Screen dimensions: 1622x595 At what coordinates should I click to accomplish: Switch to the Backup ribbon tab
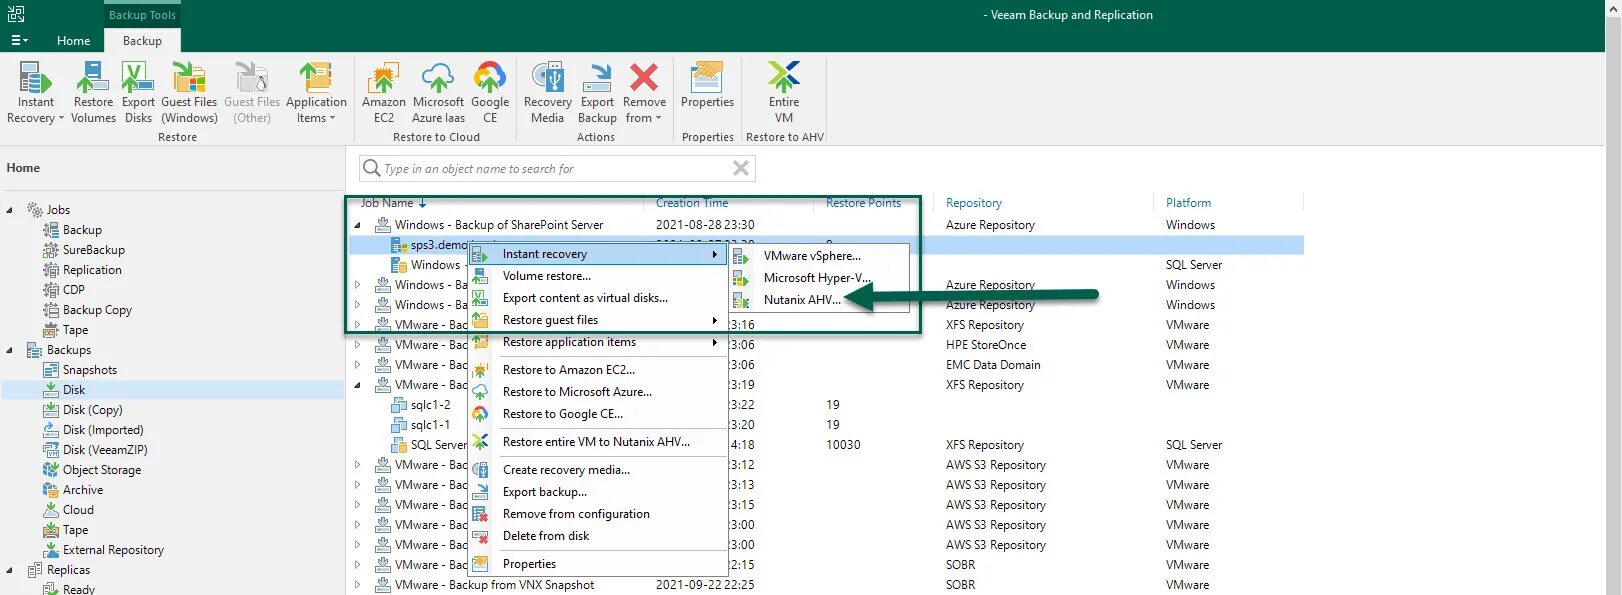coord(142,41)
